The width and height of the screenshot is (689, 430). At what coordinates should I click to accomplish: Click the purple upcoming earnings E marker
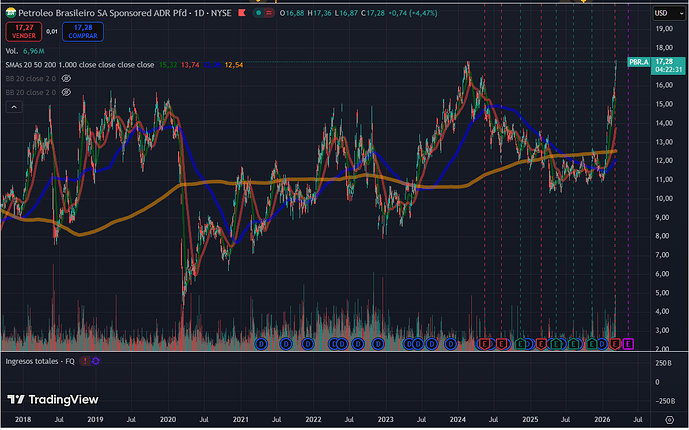[628, 344]
